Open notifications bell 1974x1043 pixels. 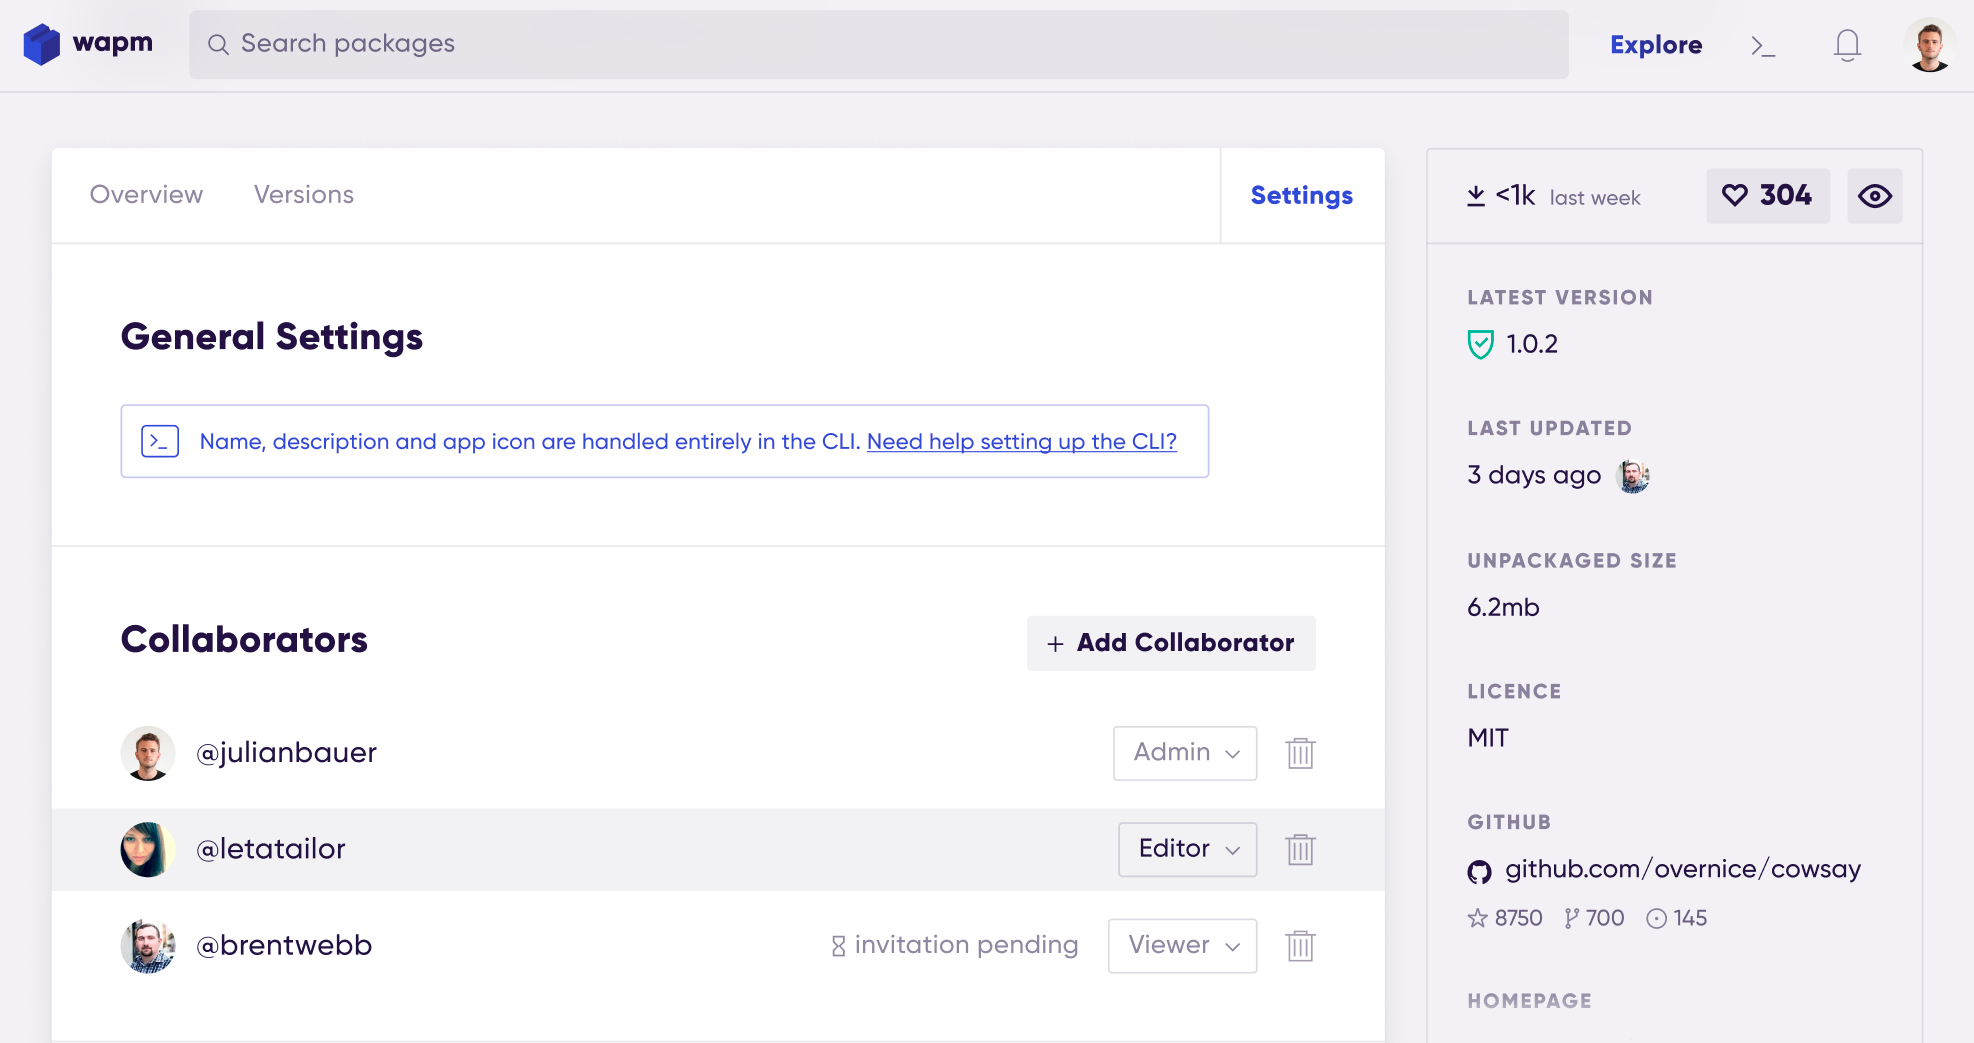[x=1847, y=45]
